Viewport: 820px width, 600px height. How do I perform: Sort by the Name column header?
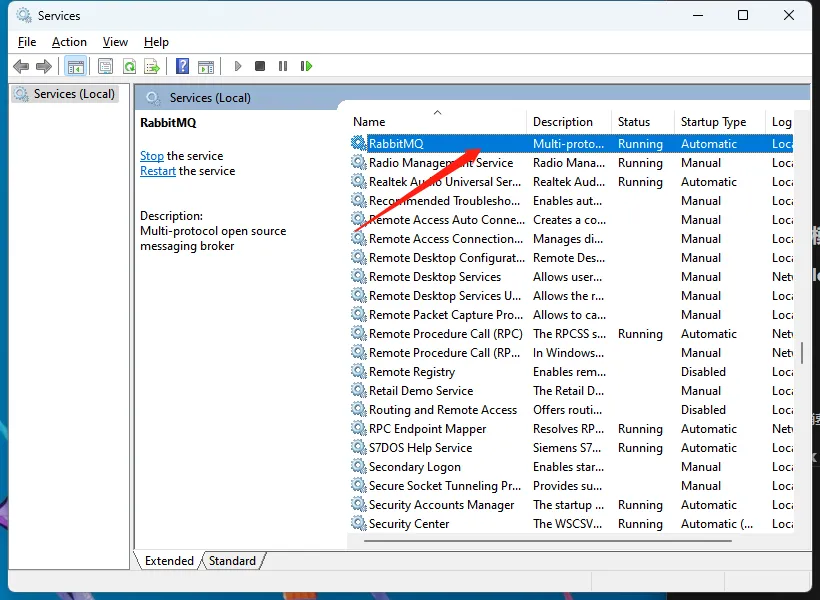click(x=437, y=122)
